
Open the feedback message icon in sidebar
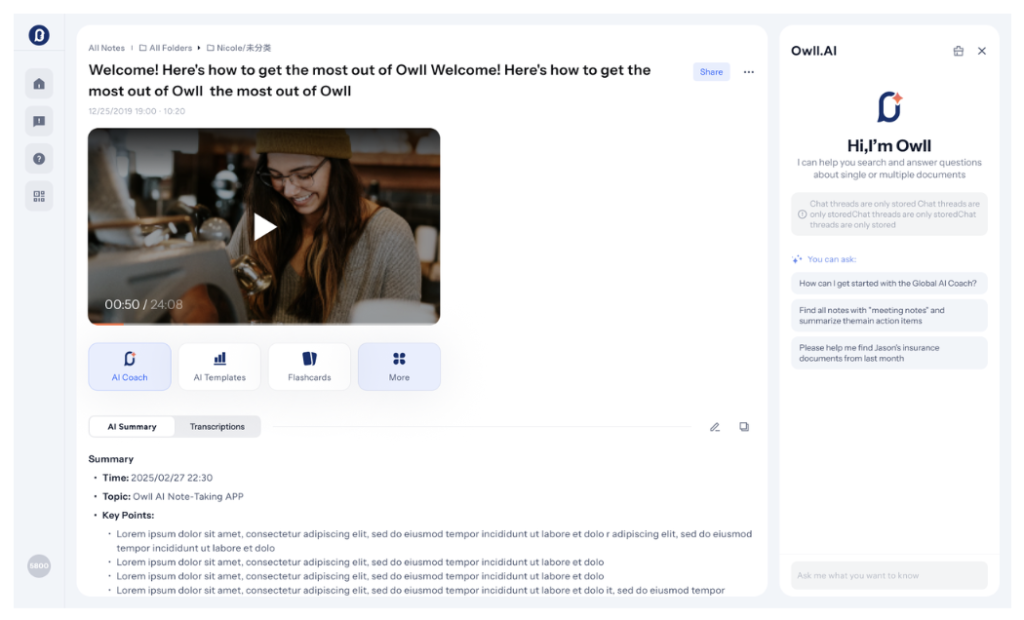tap(39, 121)
